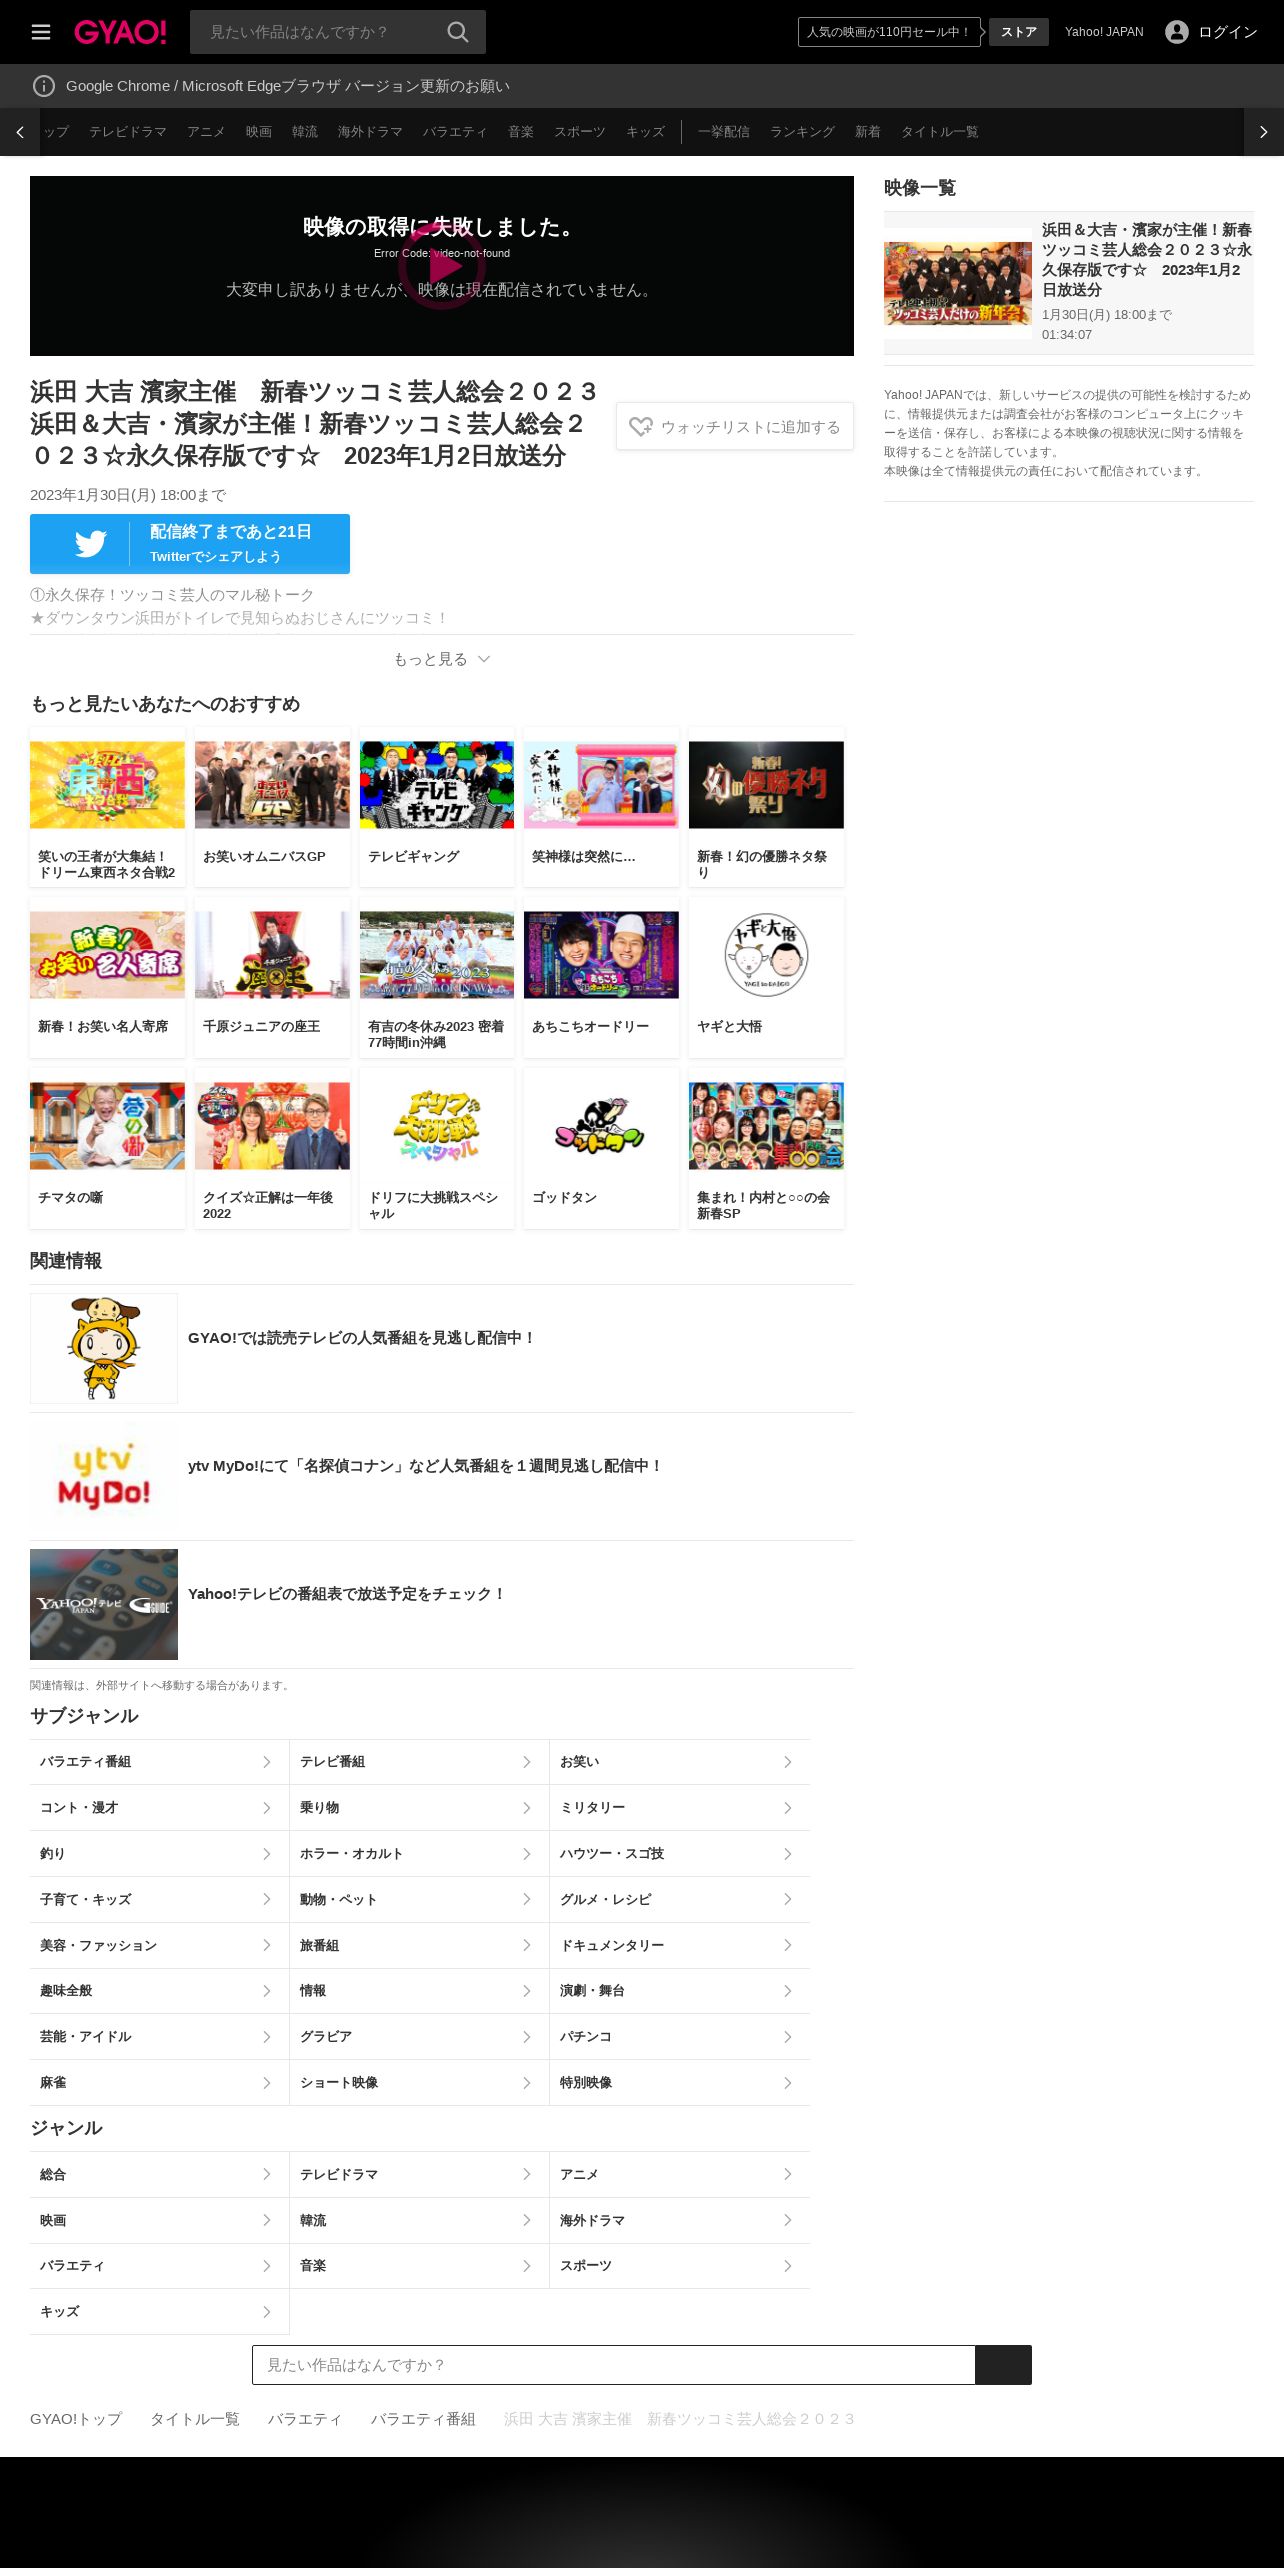Viewport: 1284px width, 2568px height.
Task: Open the 読売テレビ mascot image
Action: pyautogui.click(x=104, y=1349)
